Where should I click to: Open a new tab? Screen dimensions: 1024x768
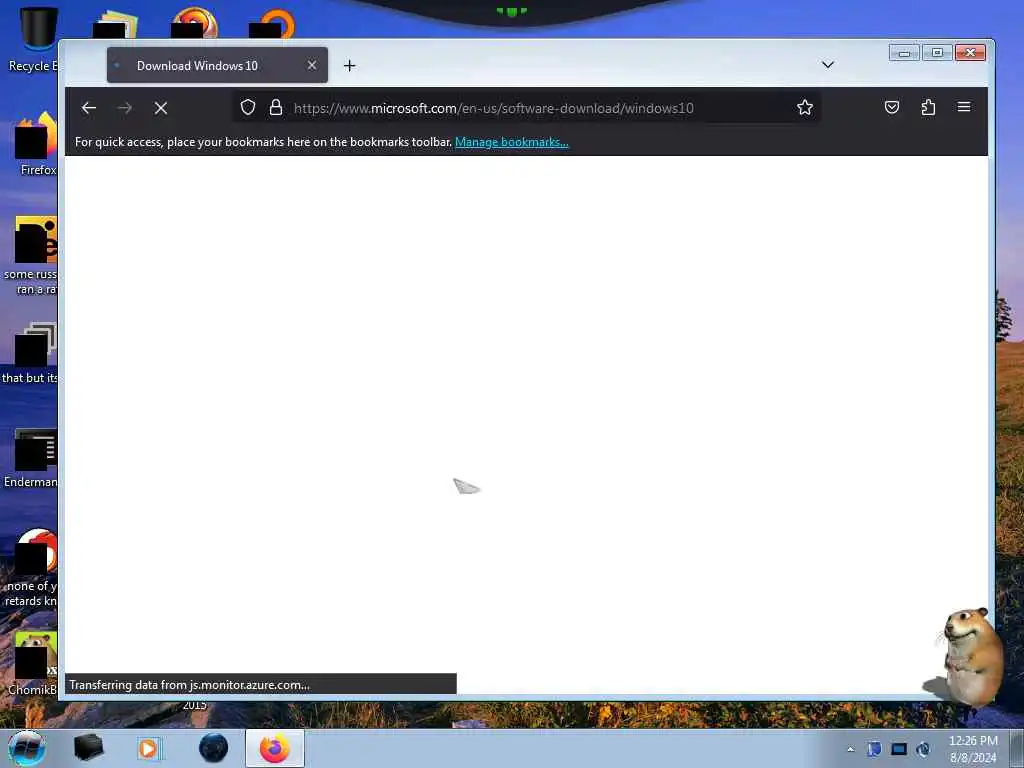coord(349,65)
